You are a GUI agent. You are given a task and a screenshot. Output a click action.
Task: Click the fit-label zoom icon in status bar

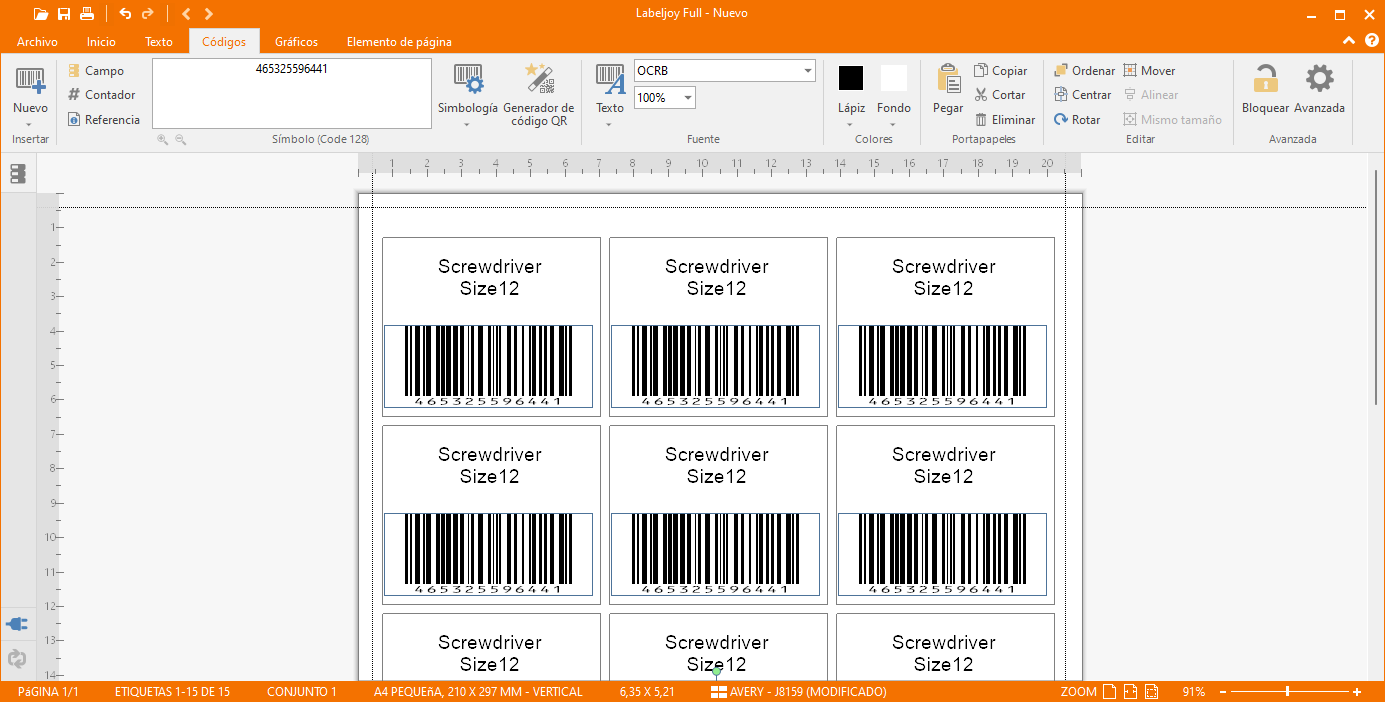click(1151, 692)
